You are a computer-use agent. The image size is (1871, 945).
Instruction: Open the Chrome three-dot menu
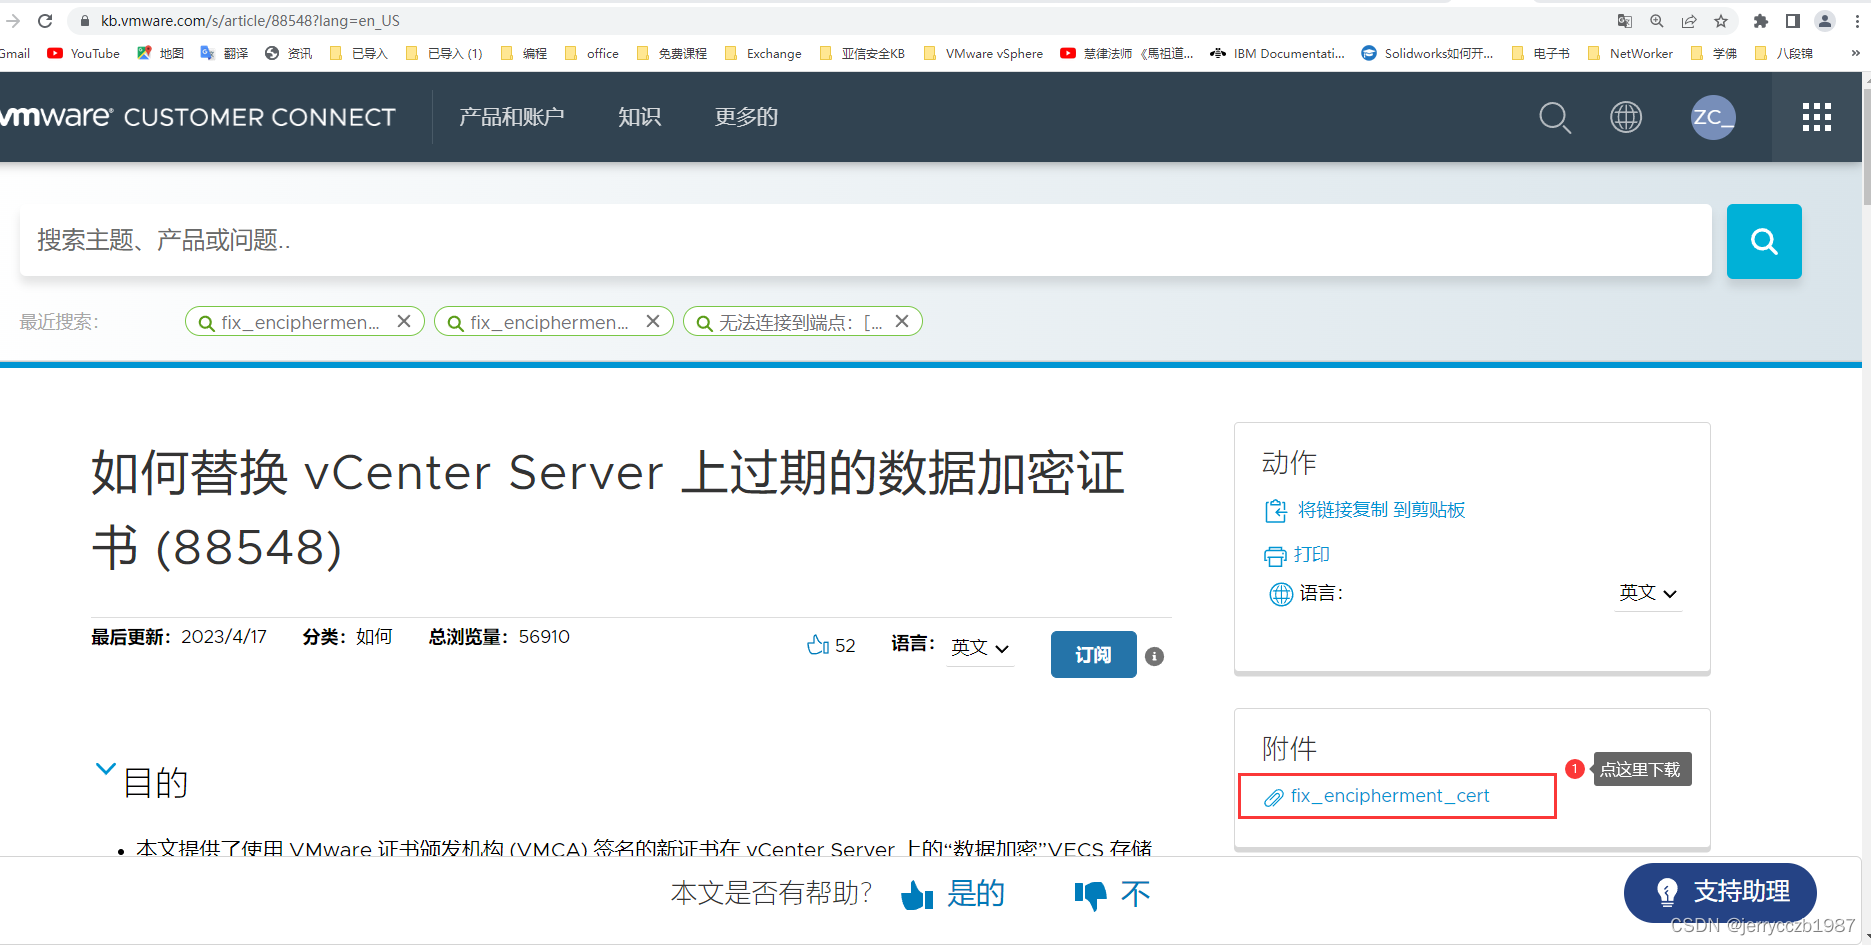coord(1857,21)
